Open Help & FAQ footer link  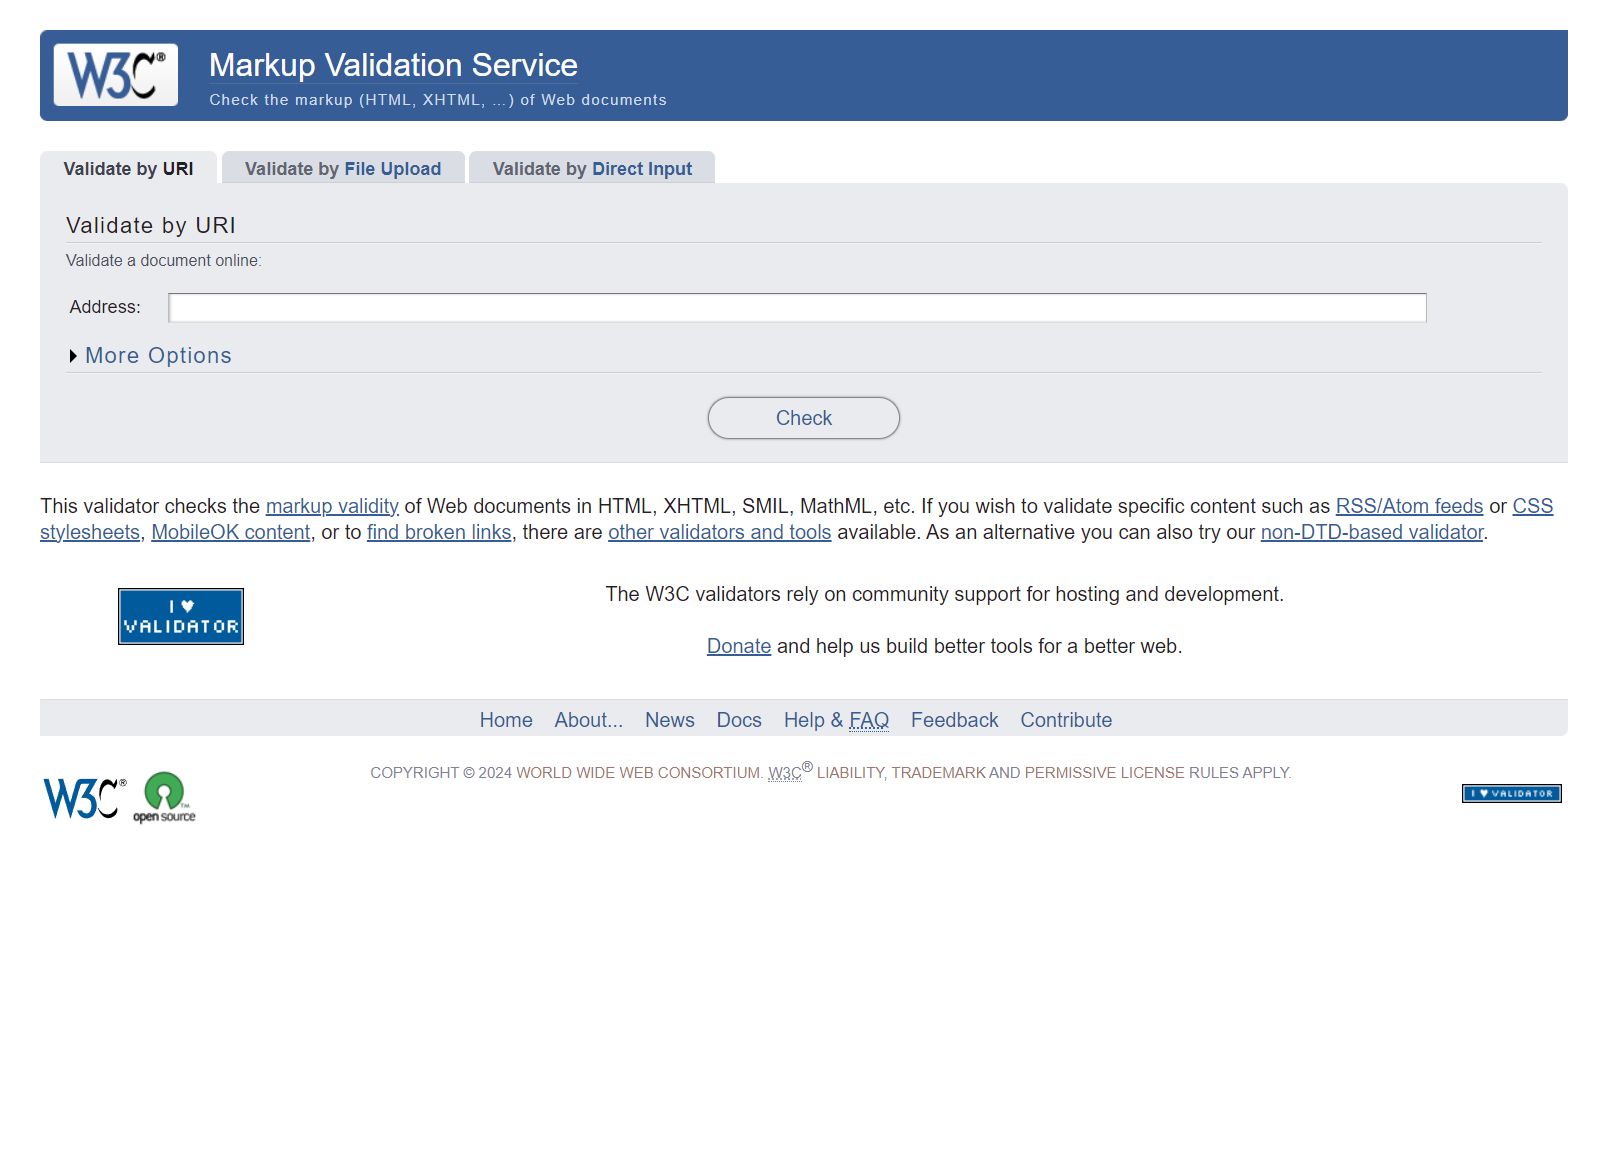(836, 720)
